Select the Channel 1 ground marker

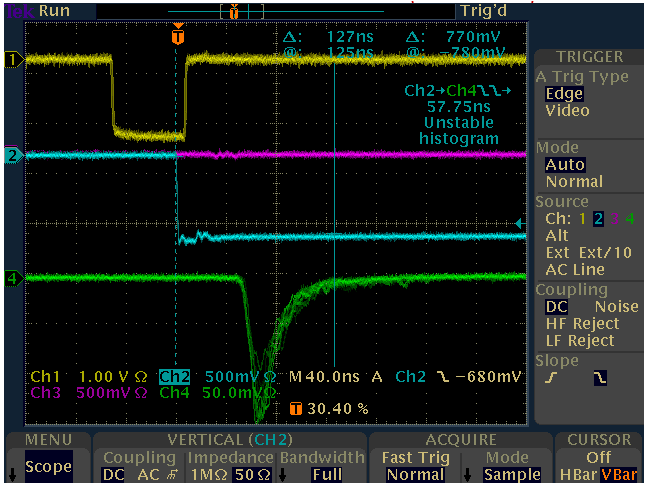(x=14, y=60)
